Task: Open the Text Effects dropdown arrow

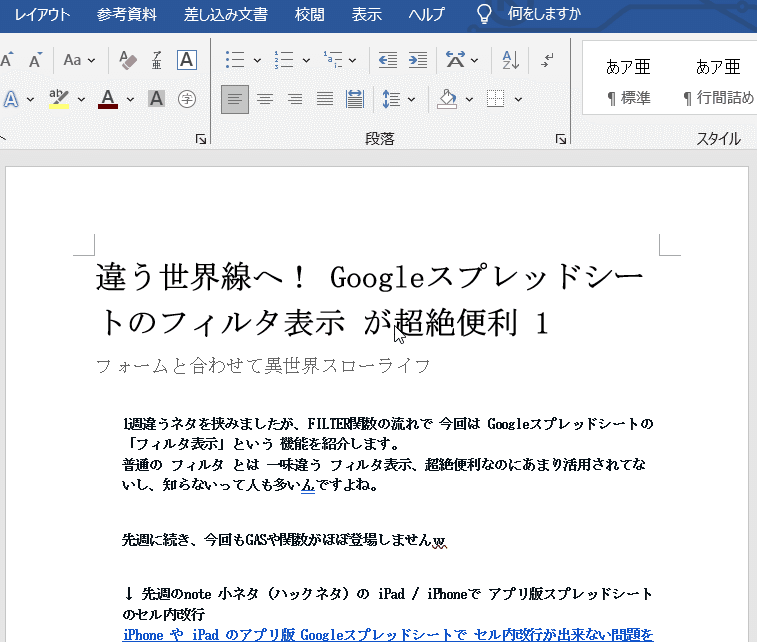Action: point(30,99)
